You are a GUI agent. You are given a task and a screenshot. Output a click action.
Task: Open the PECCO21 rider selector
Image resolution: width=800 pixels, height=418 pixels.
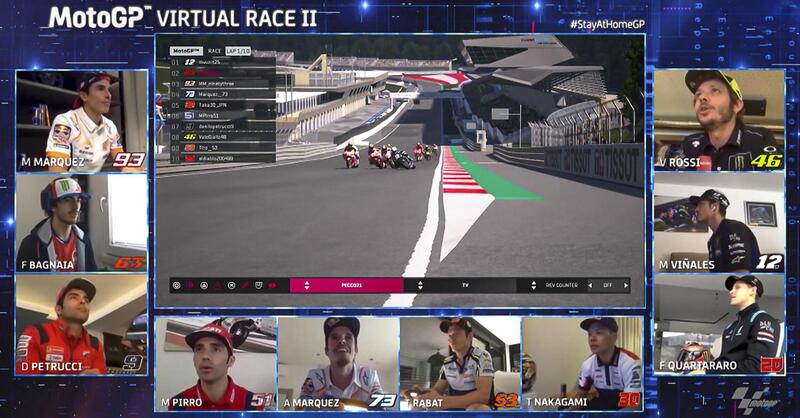coord(353,285)
